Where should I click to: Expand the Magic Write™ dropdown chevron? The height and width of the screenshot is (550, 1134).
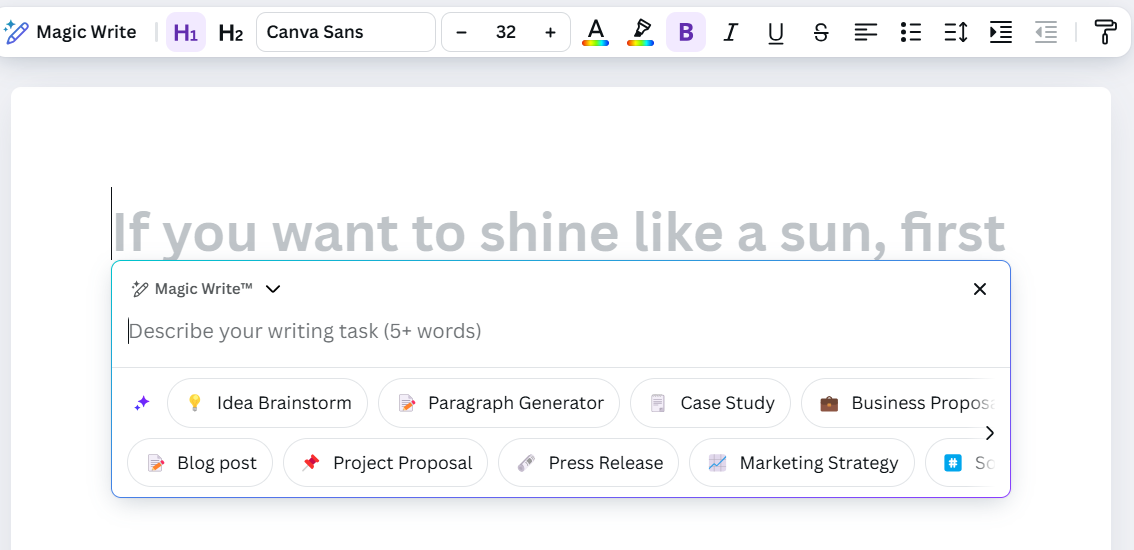(273, 289)
